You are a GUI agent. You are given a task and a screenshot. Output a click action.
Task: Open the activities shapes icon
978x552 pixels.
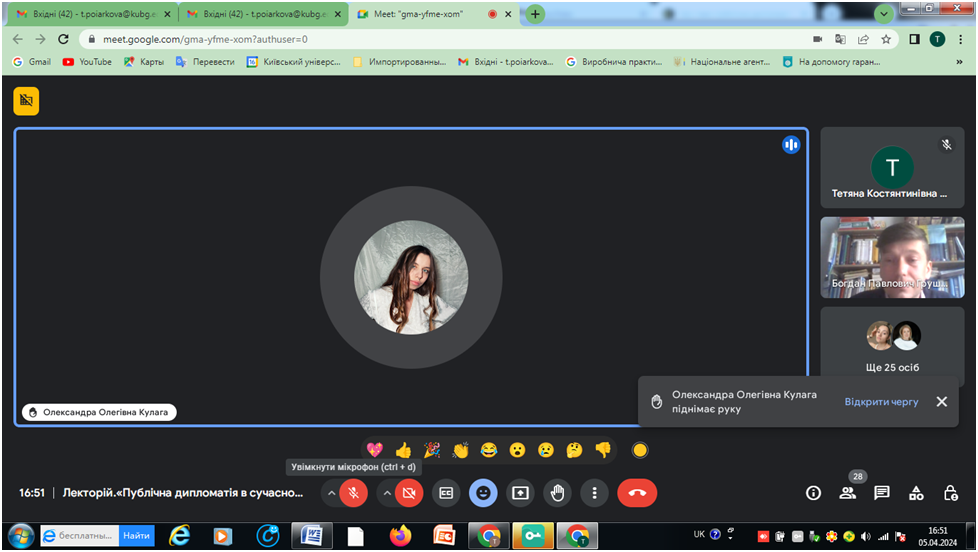[916, 493]
